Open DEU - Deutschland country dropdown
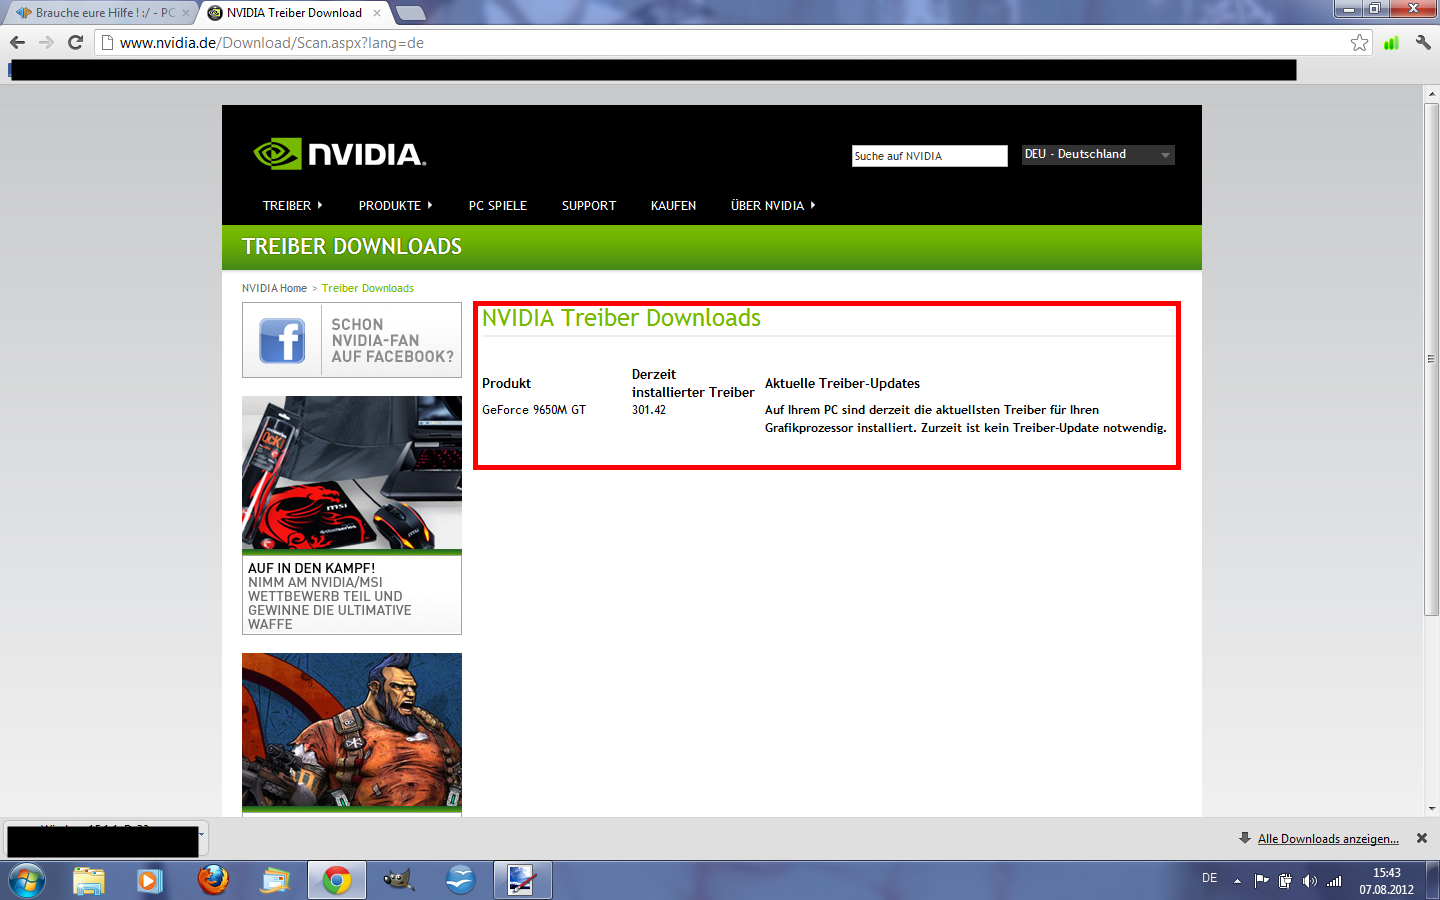The height and width of the screenshot is (900, 1440). point(1098,154)
